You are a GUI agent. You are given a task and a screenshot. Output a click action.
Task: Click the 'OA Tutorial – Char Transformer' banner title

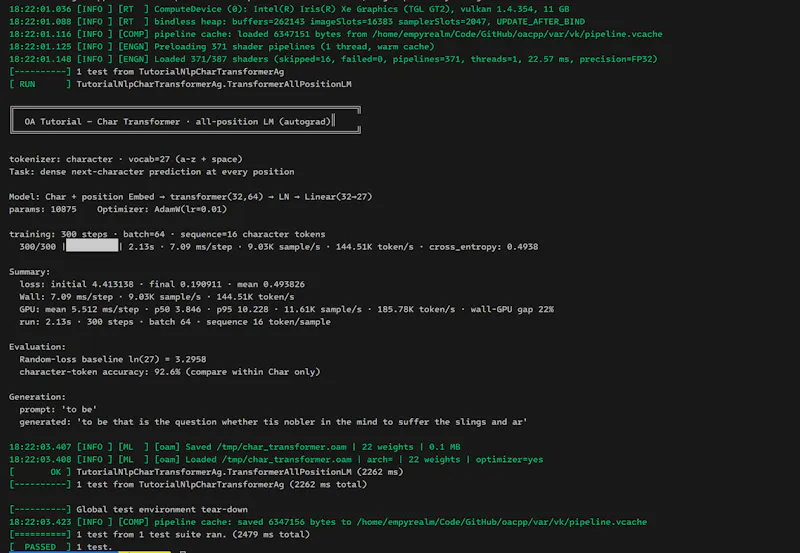[178, 121]
